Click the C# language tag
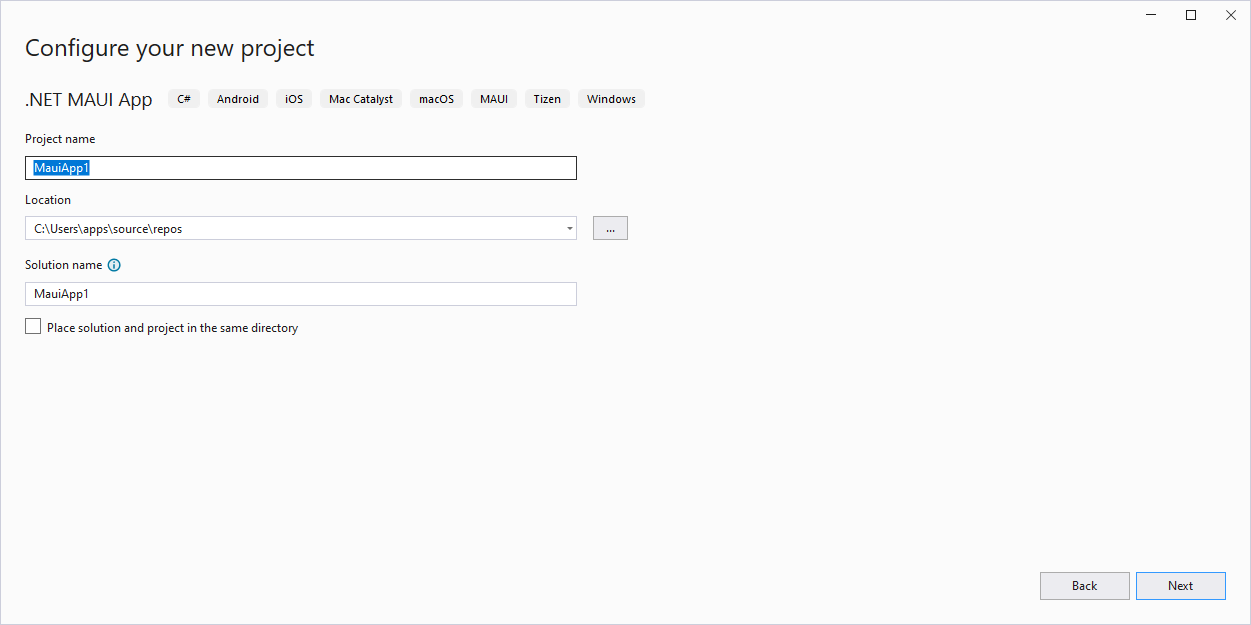Screen dimensions: 1251x625 click(184, 99)
